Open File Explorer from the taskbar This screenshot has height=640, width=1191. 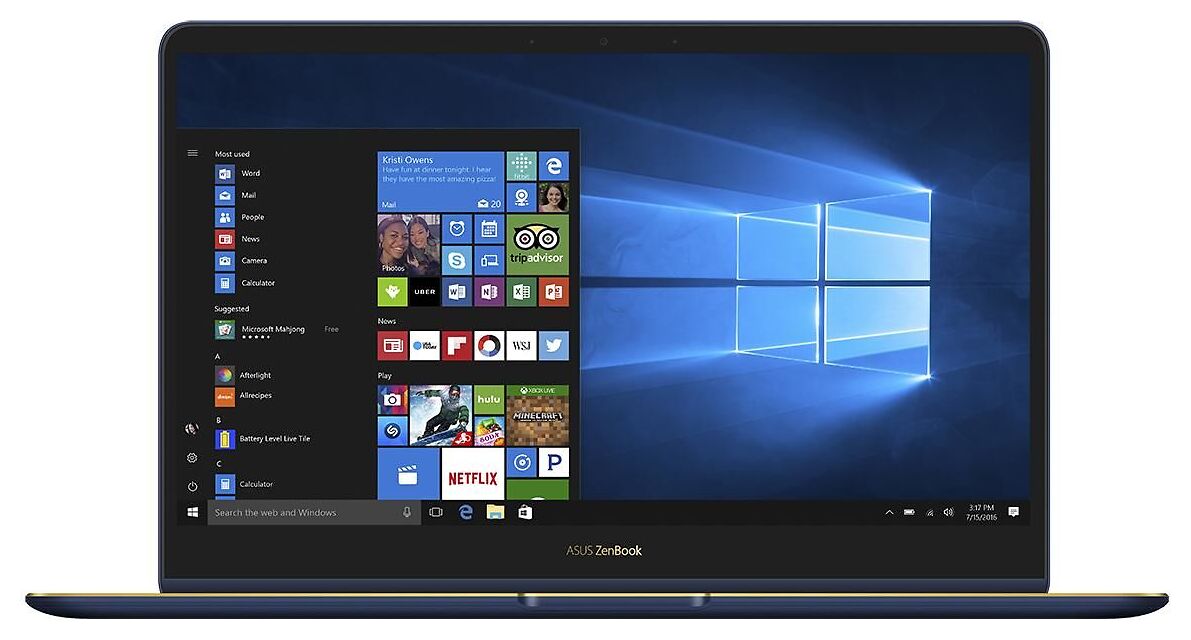(x=495, y=512)
